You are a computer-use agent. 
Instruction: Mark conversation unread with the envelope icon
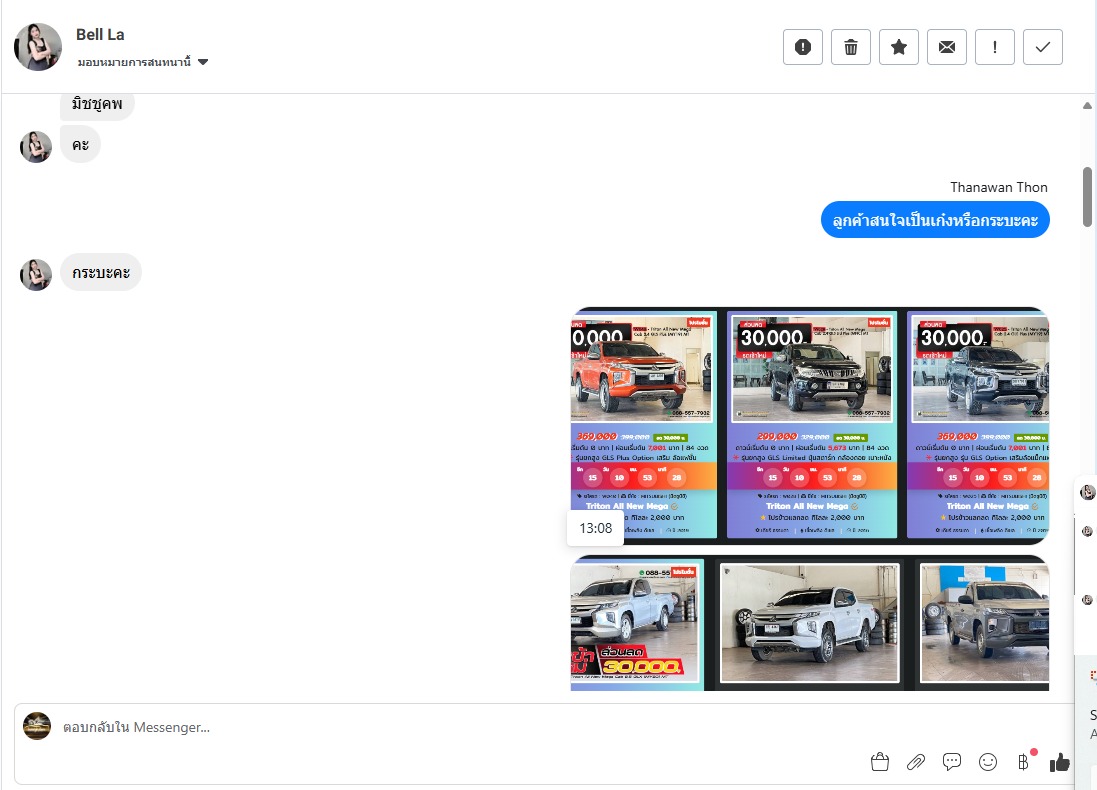(x=947, y=47)
